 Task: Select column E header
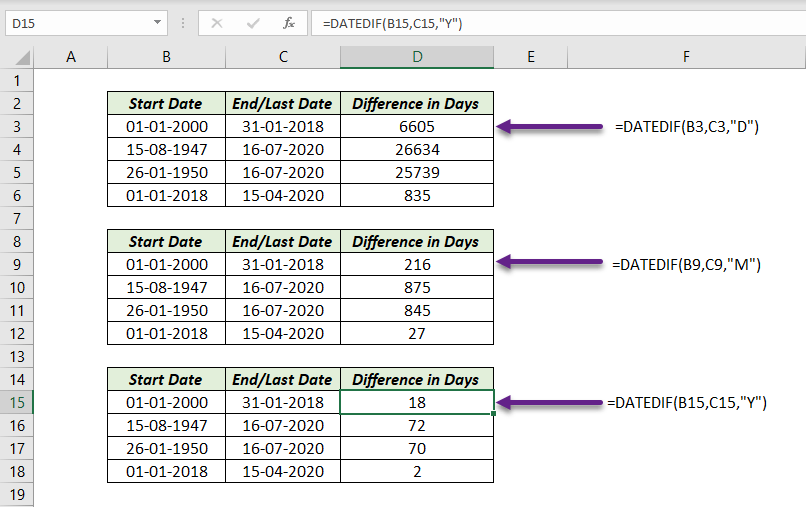(530, 57)
